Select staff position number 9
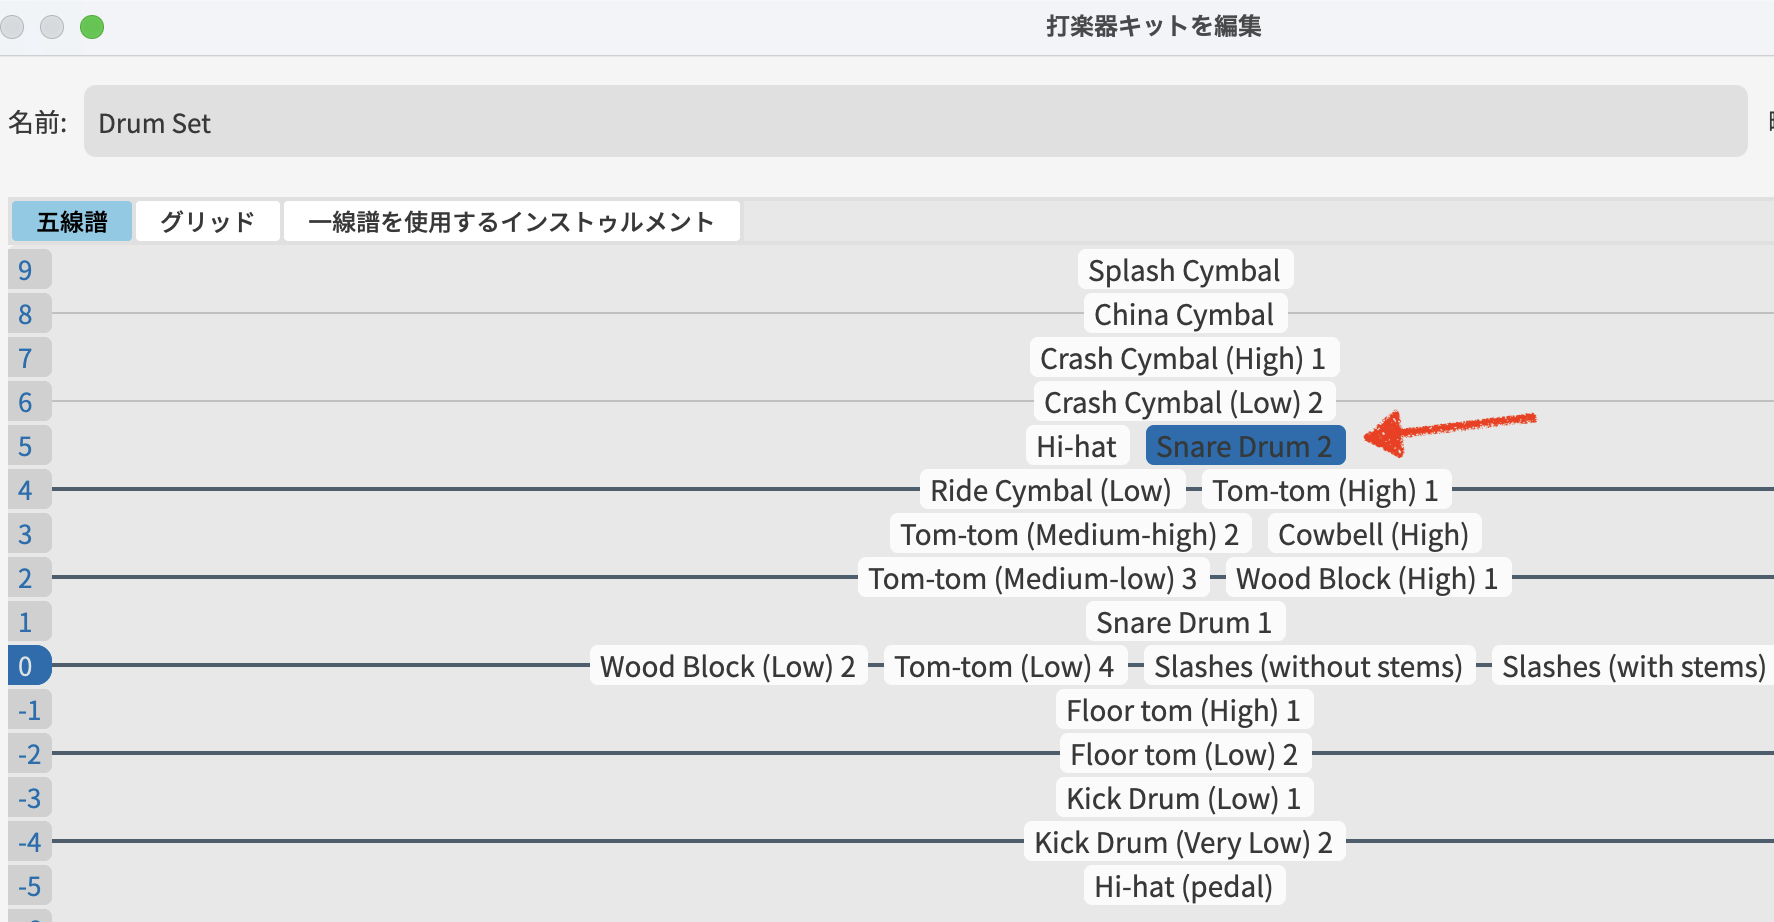This screenshot has height=922, width=1774. coord(27,270)
